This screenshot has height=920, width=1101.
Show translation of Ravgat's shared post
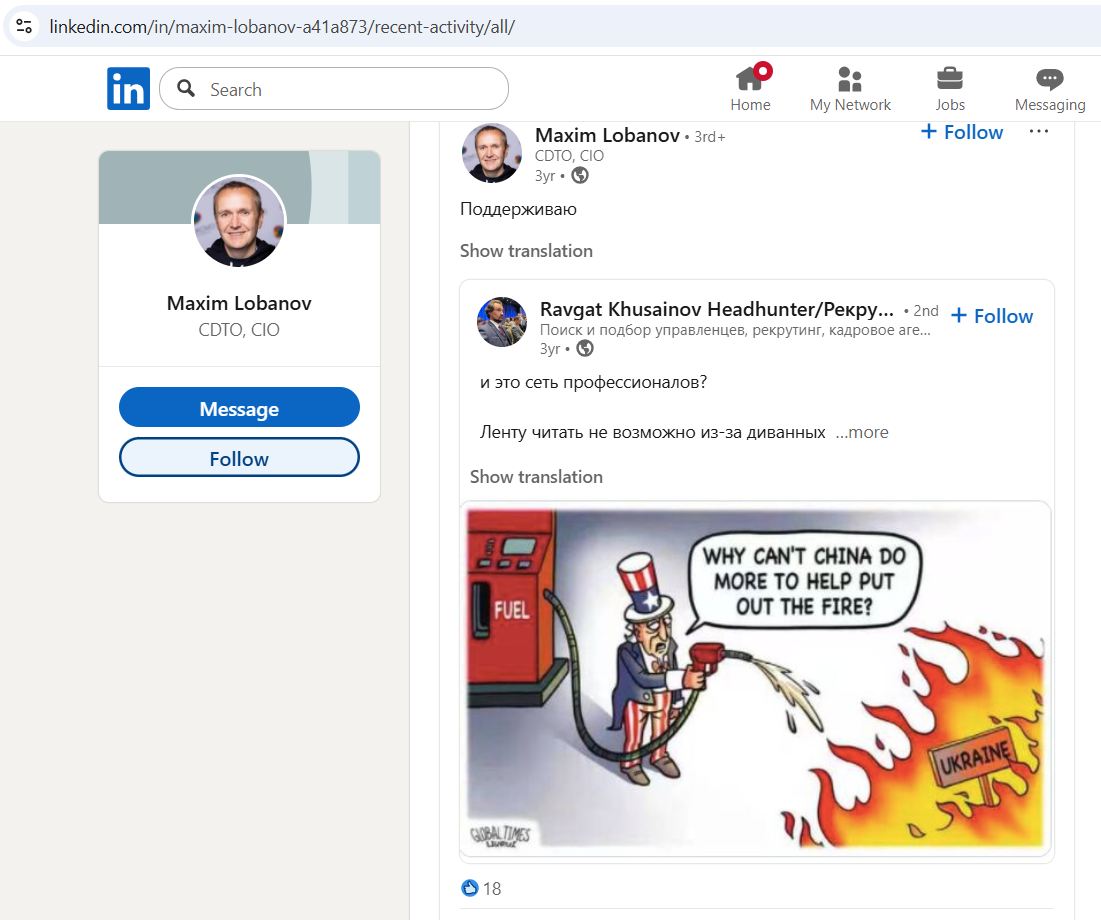[536, 477]
